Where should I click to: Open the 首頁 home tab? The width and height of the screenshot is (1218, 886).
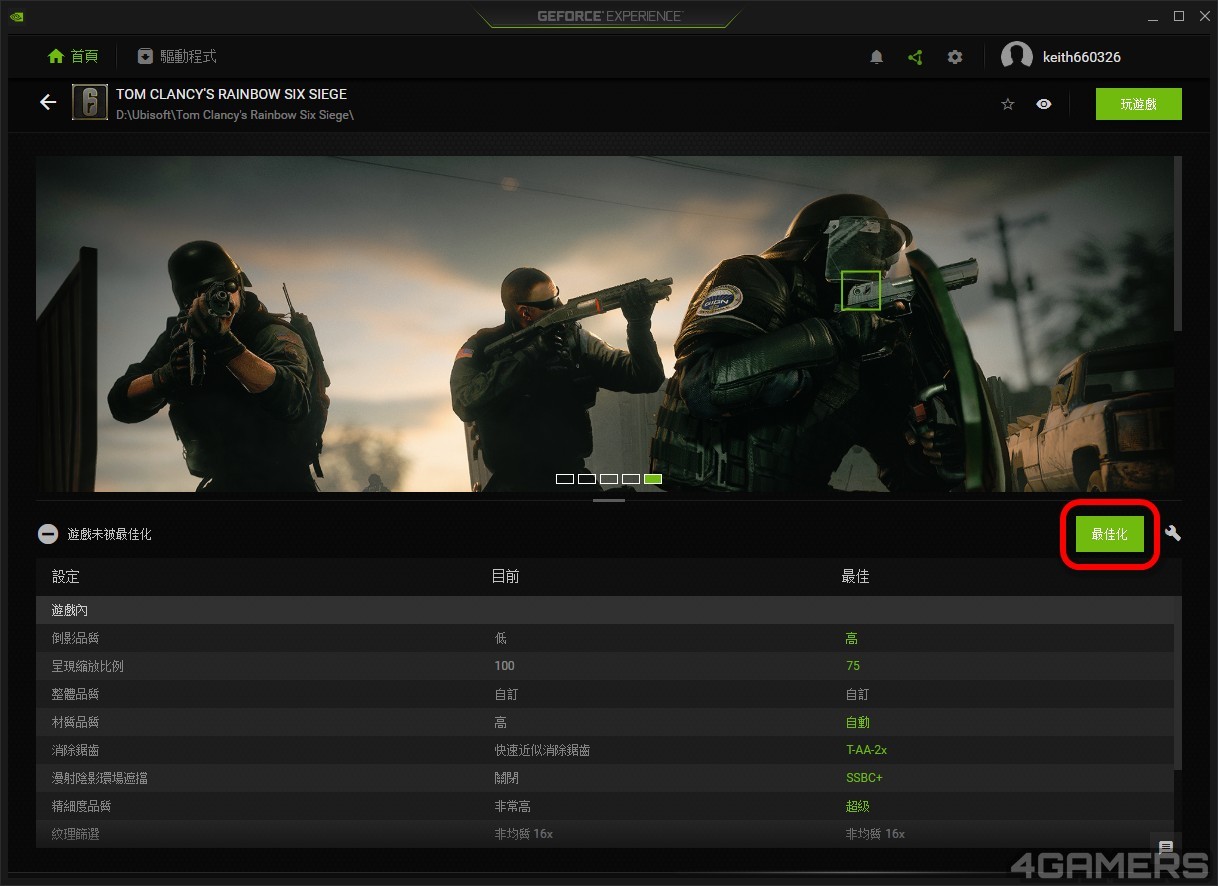[x=73, y=57]
